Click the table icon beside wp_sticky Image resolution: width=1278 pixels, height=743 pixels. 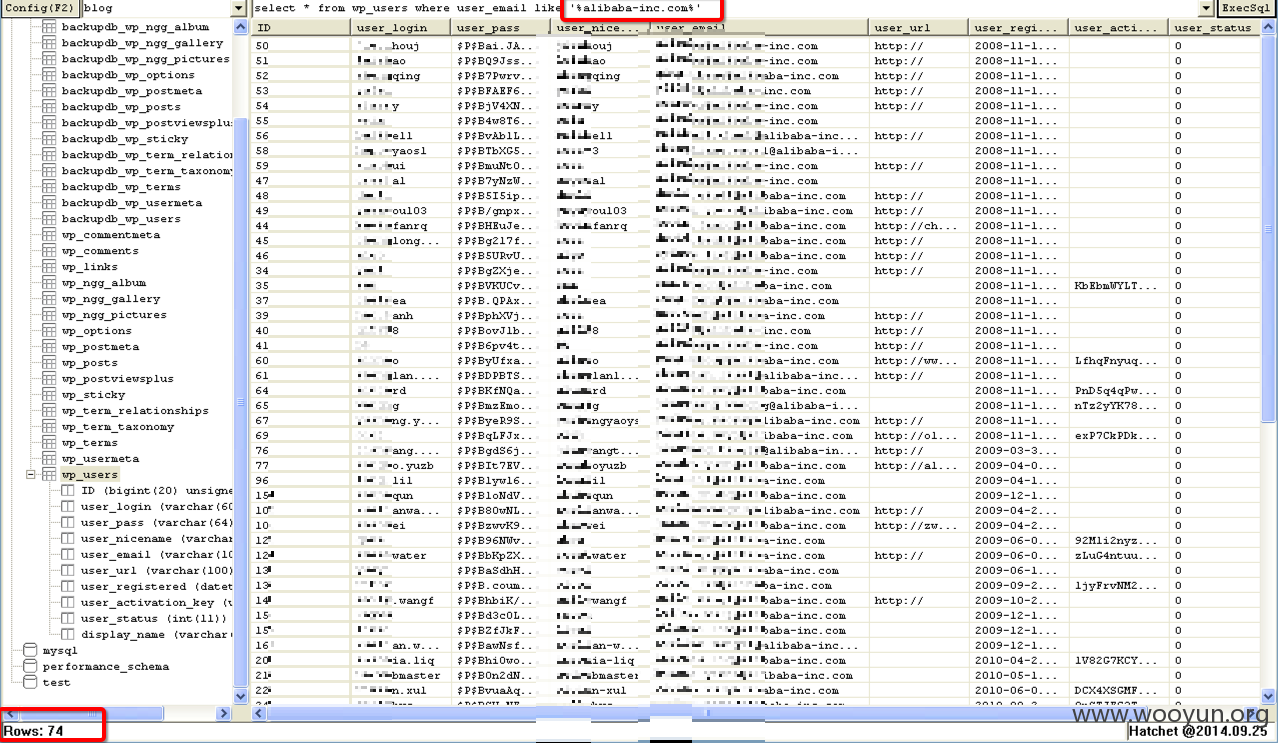coord(49,395)
